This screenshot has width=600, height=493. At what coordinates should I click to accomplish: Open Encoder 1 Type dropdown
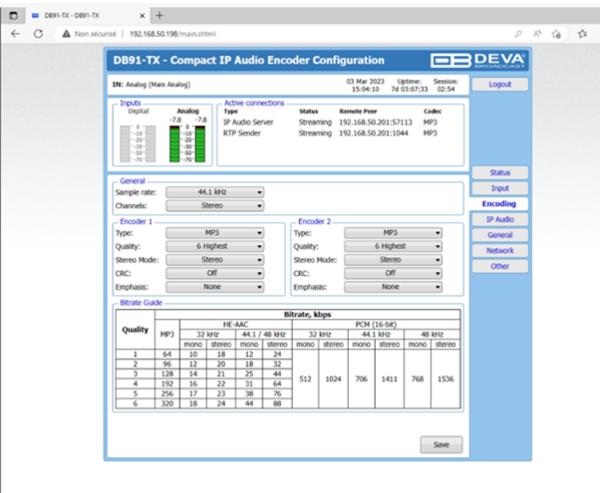[215, 233]
